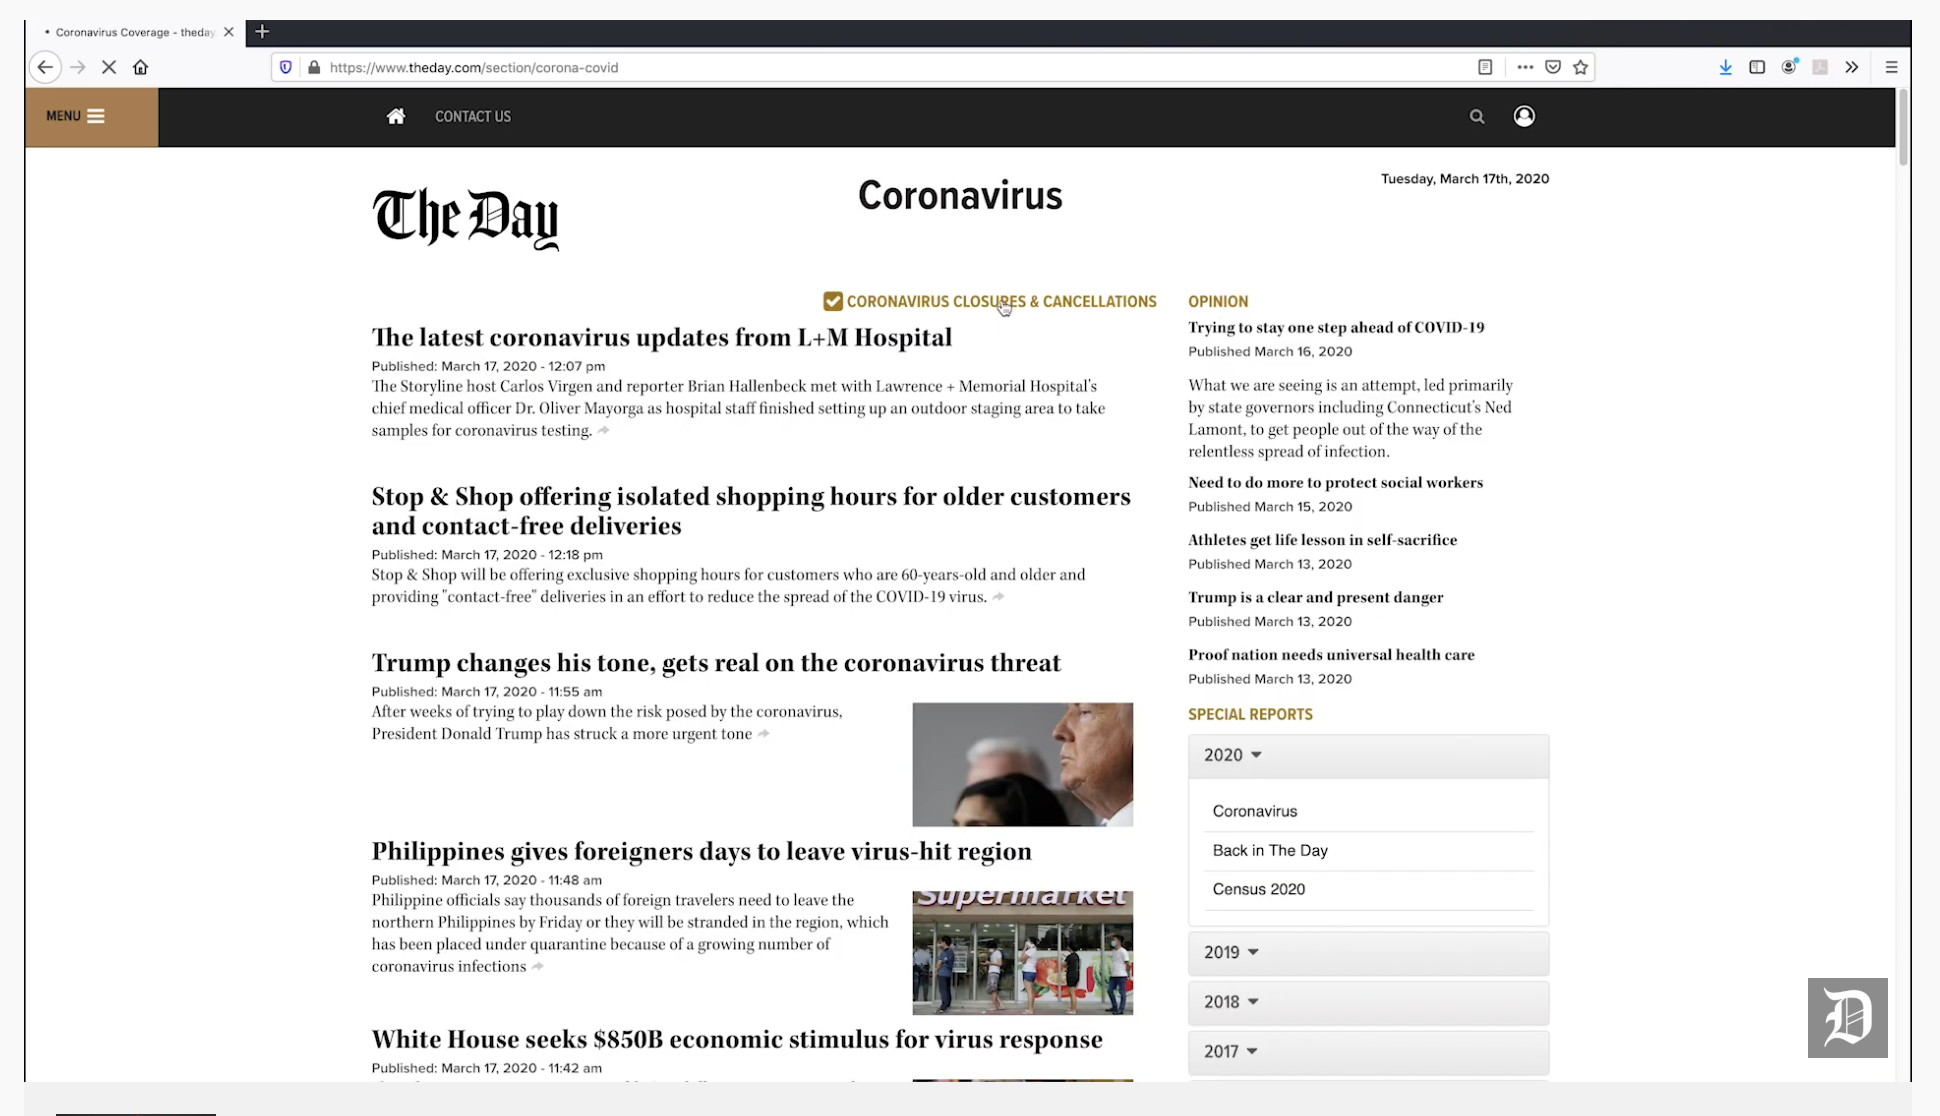1940x1116 pixels.
Task: Open the site search magnifier icon
Action: (1476, 117)
